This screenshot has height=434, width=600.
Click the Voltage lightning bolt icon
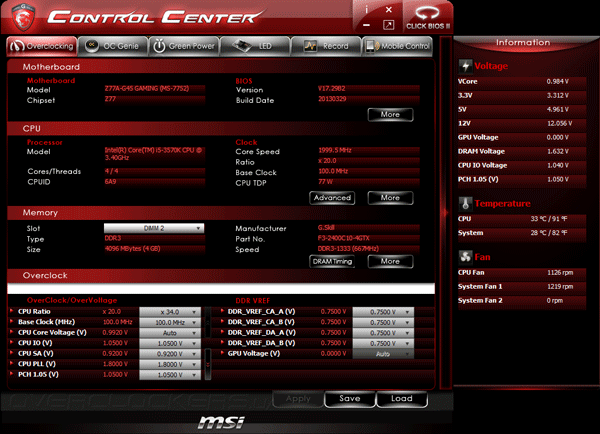465,66
